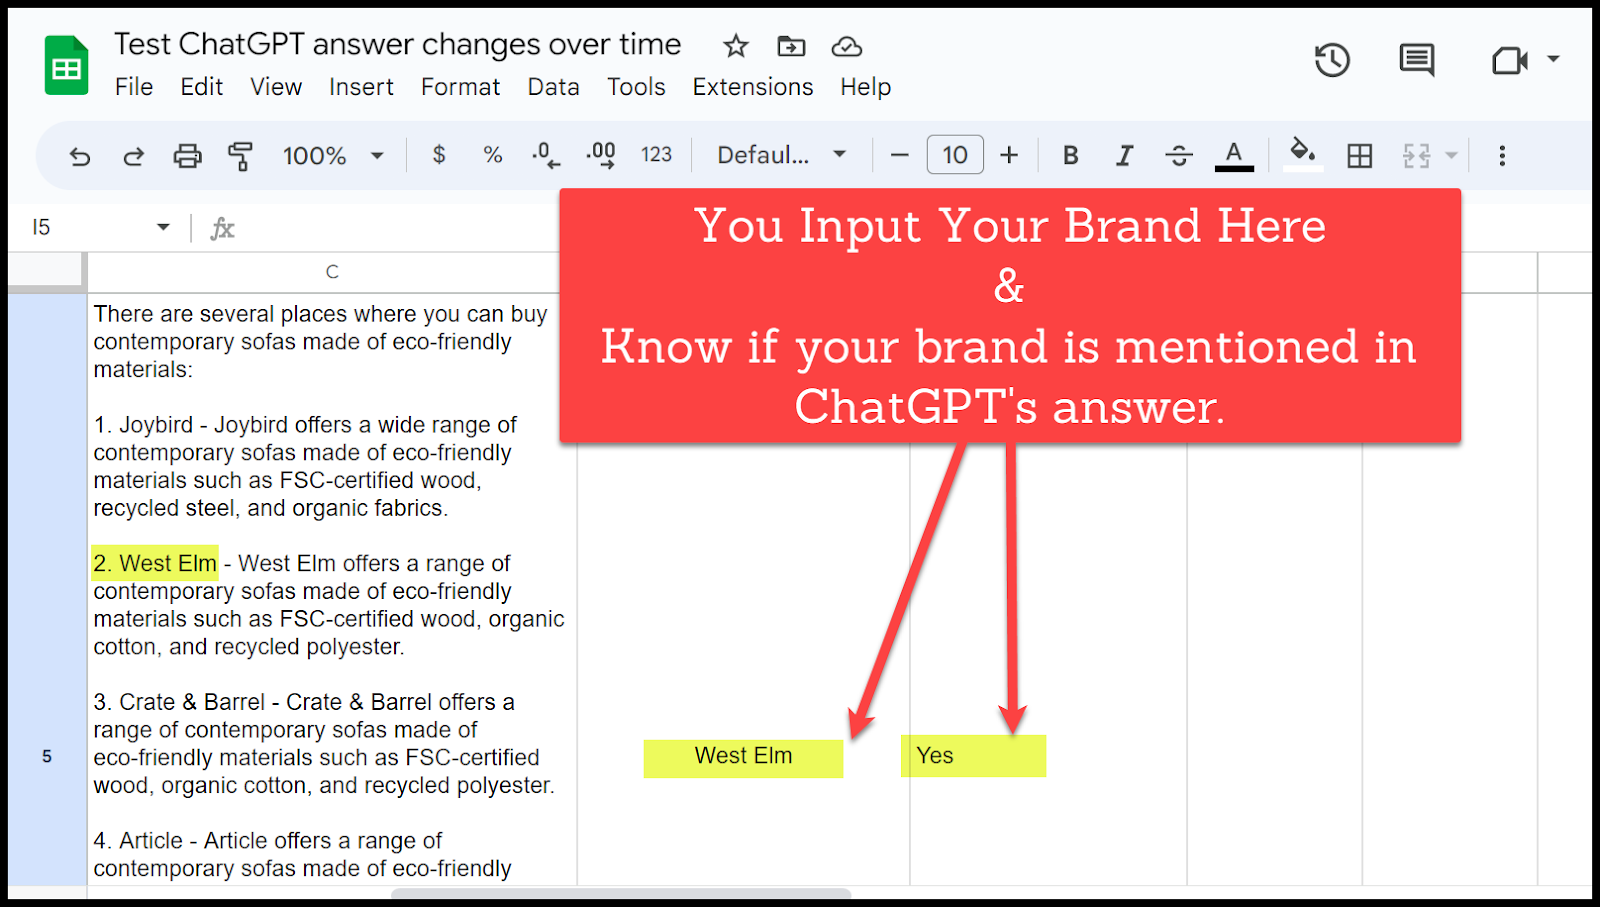Toggle italic formatting
Viewport: 1600px width, 907px height.
[1124, 155]
